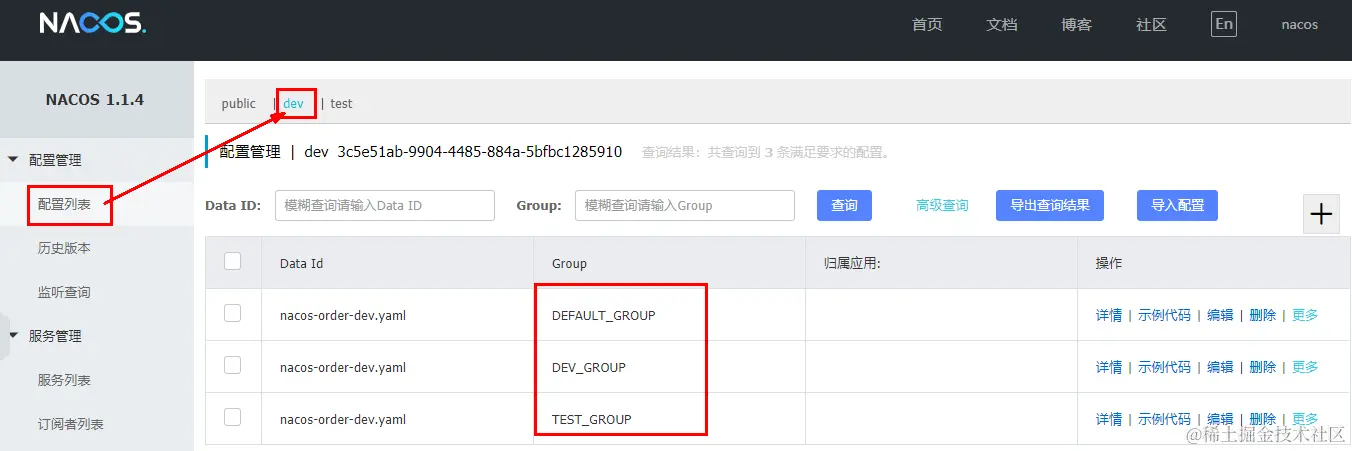Screen dimensions: 1352x451
Task: Focus the Group search field
Action: tap(685, 205)
